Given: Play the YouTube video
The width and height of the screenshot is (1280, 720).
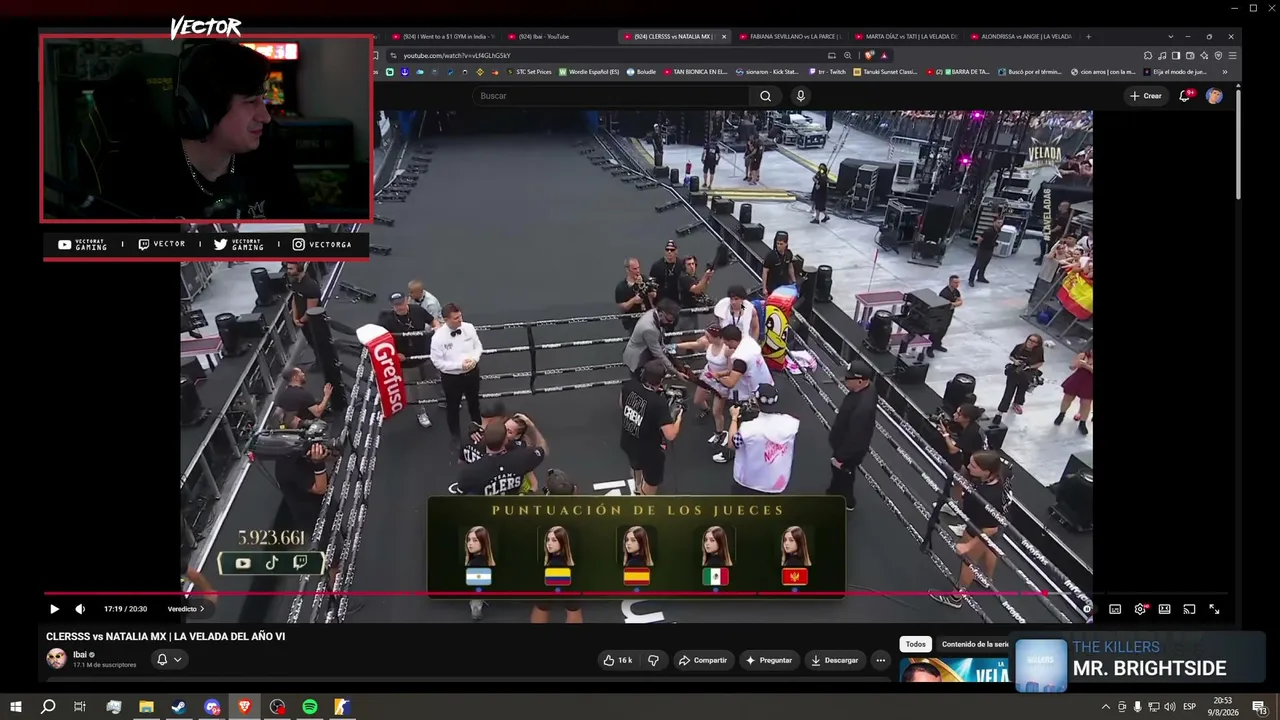Looking at the screenshot, I should 54,609.
